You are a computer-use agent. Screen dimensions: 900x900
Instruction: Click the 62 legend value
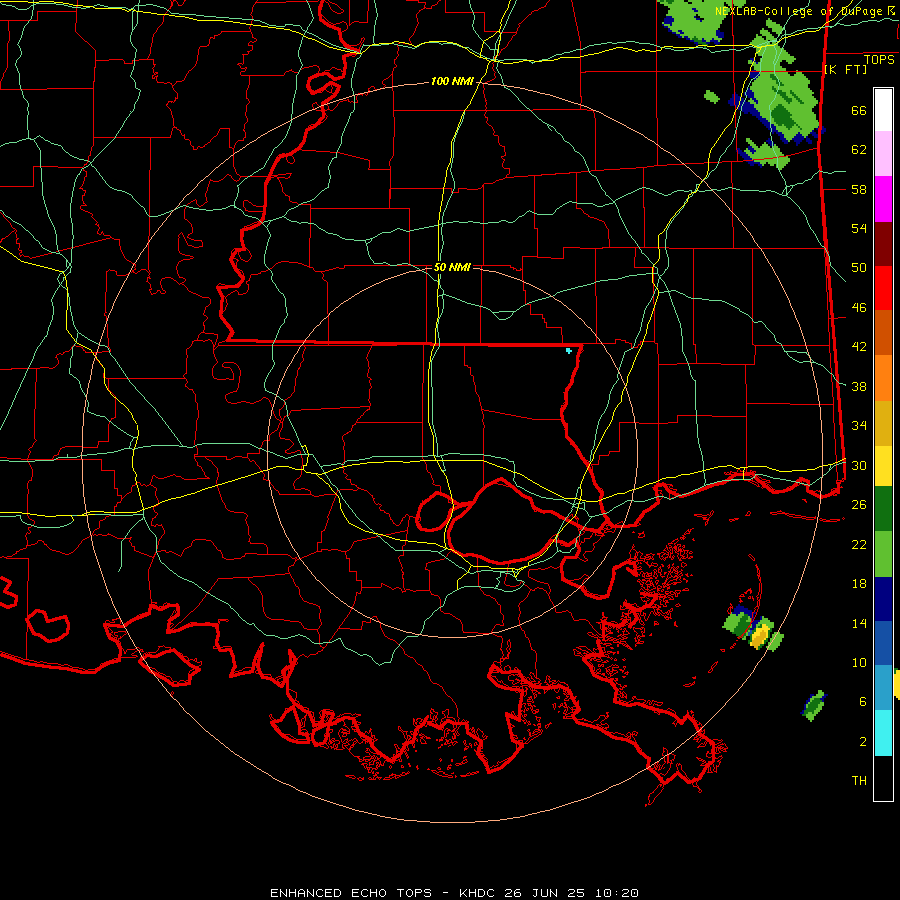pyautogui.click(x=859, y=150)
